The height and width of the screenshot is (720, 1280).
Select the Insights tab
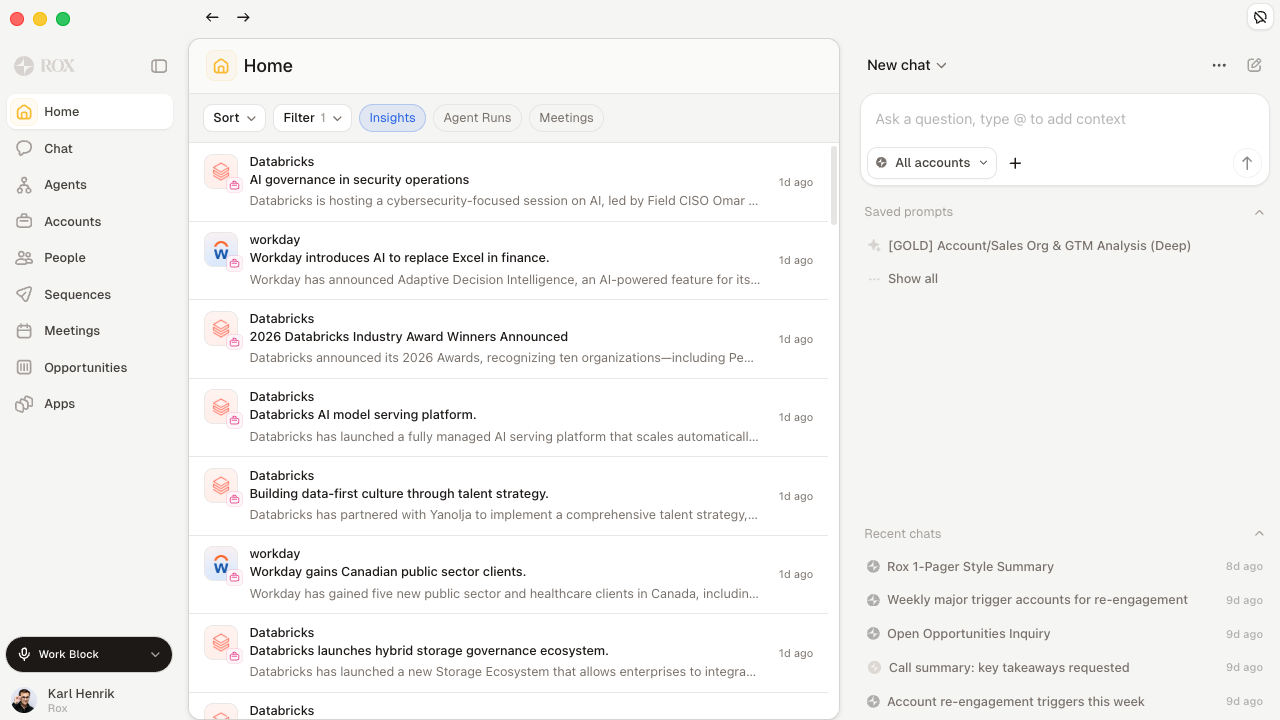click(x=392, y=118)
